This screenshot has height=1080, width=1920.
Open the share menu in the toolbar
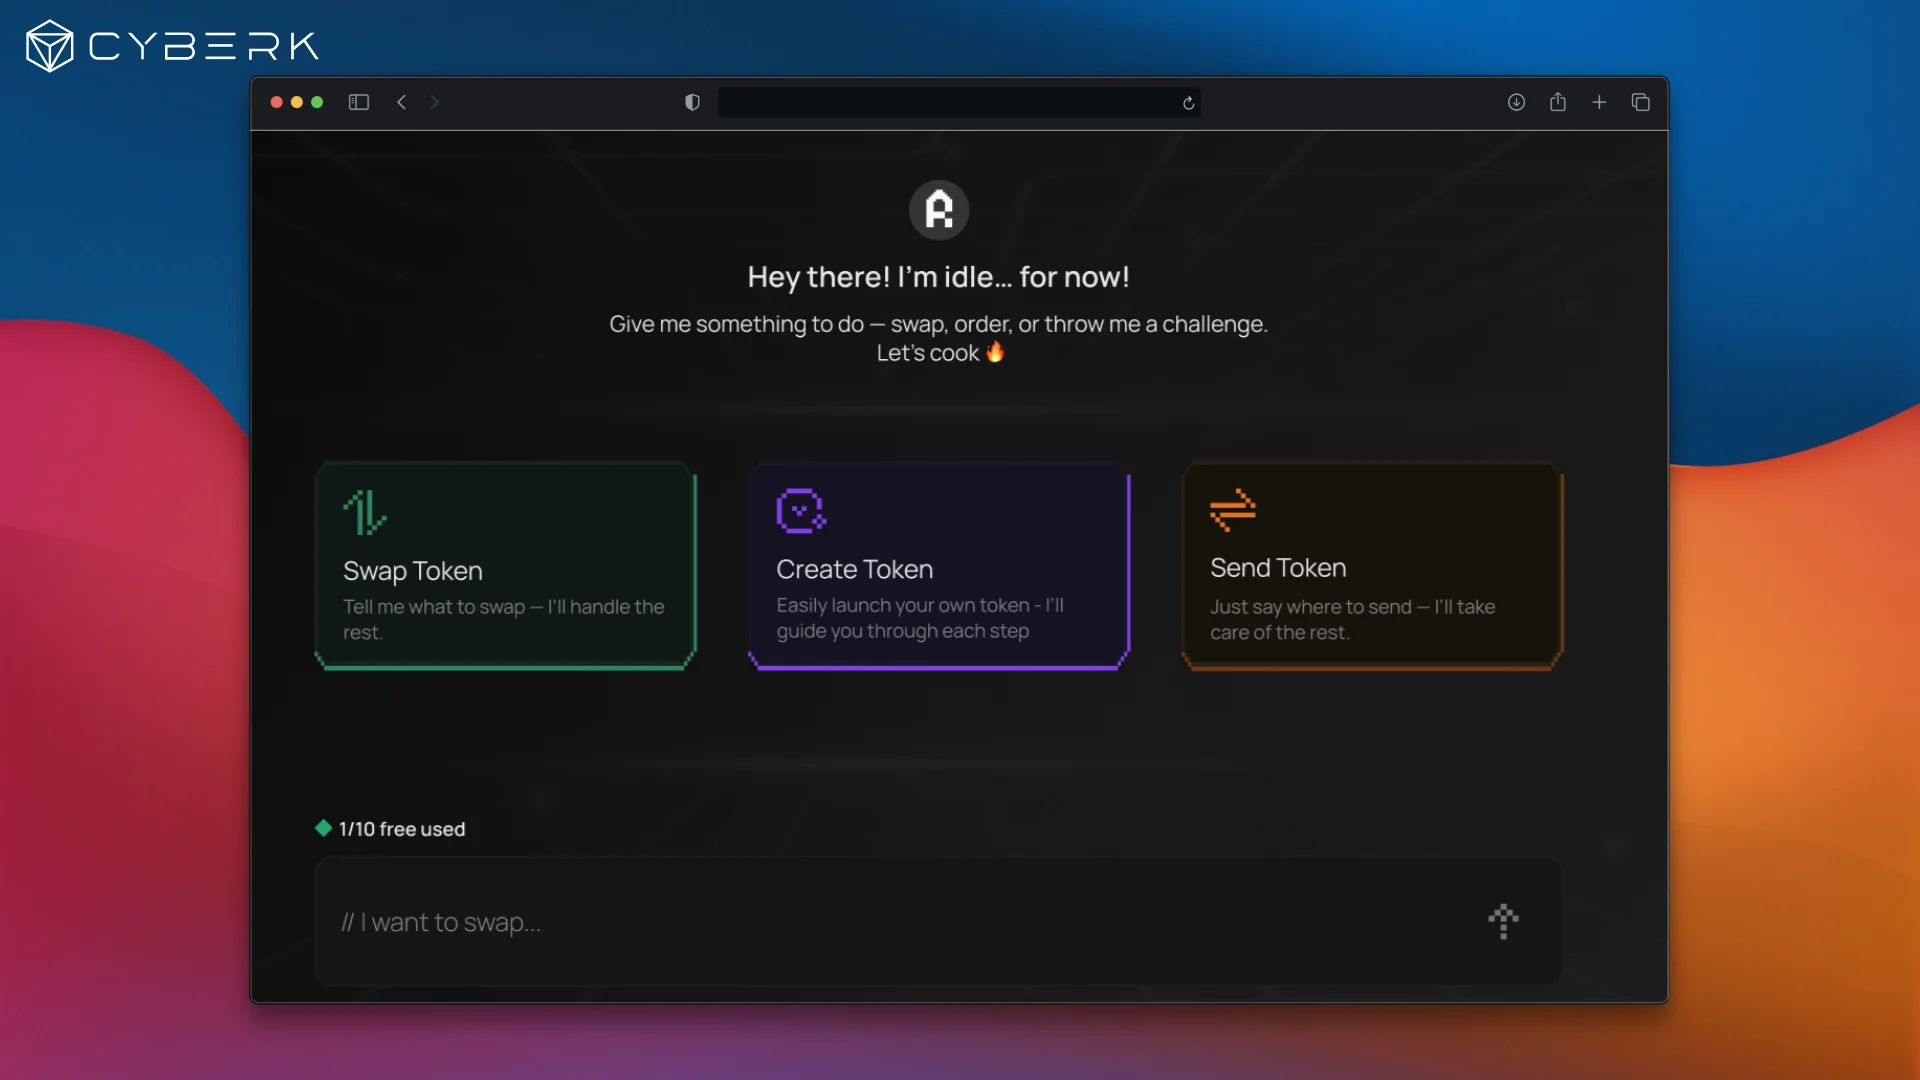(x=1558, y=102)
